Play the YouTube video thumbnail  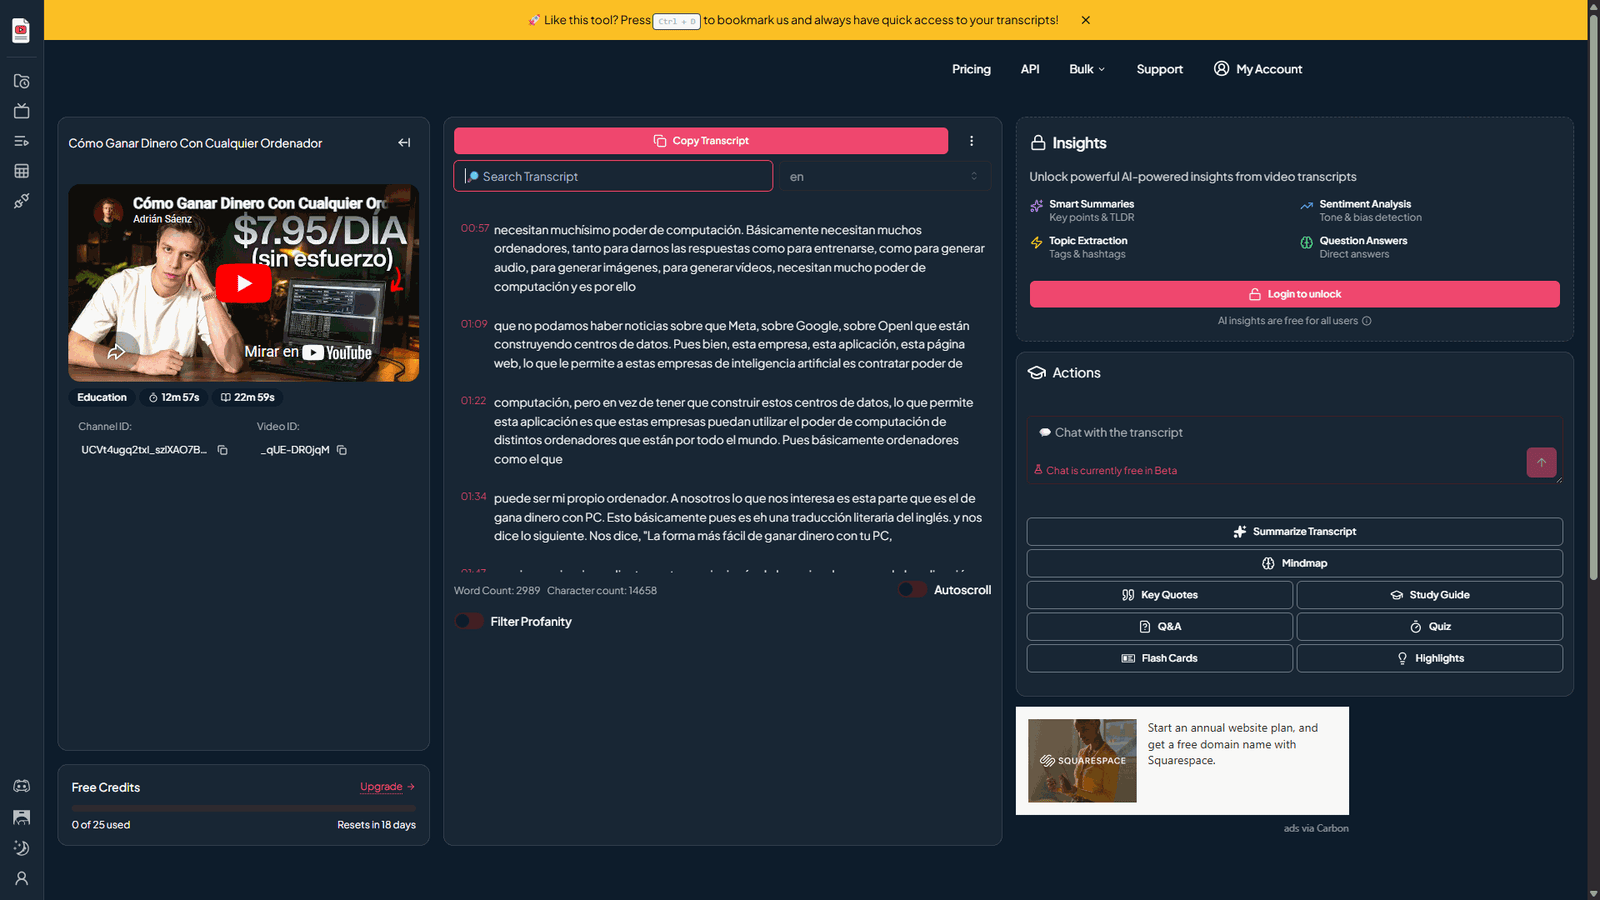(243, 283)
